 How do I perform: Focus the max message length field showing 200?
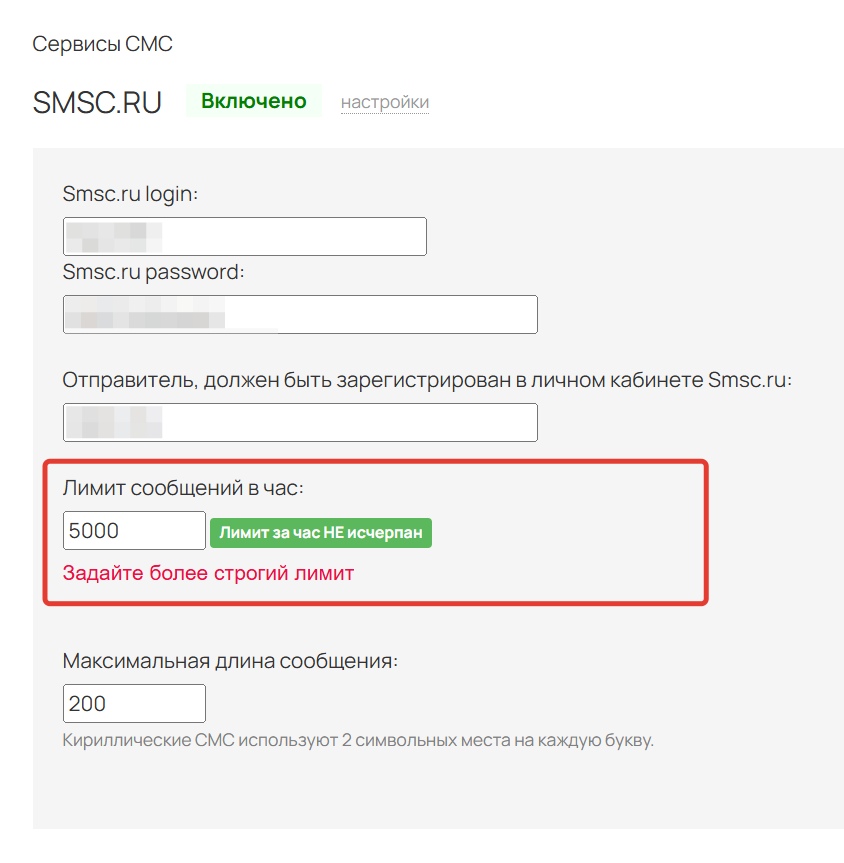(x=134, y=704)
